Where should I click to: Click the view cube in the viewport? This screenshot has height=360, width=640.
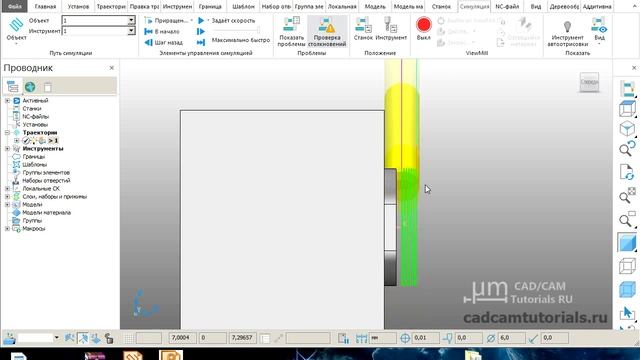pos(589,82)
